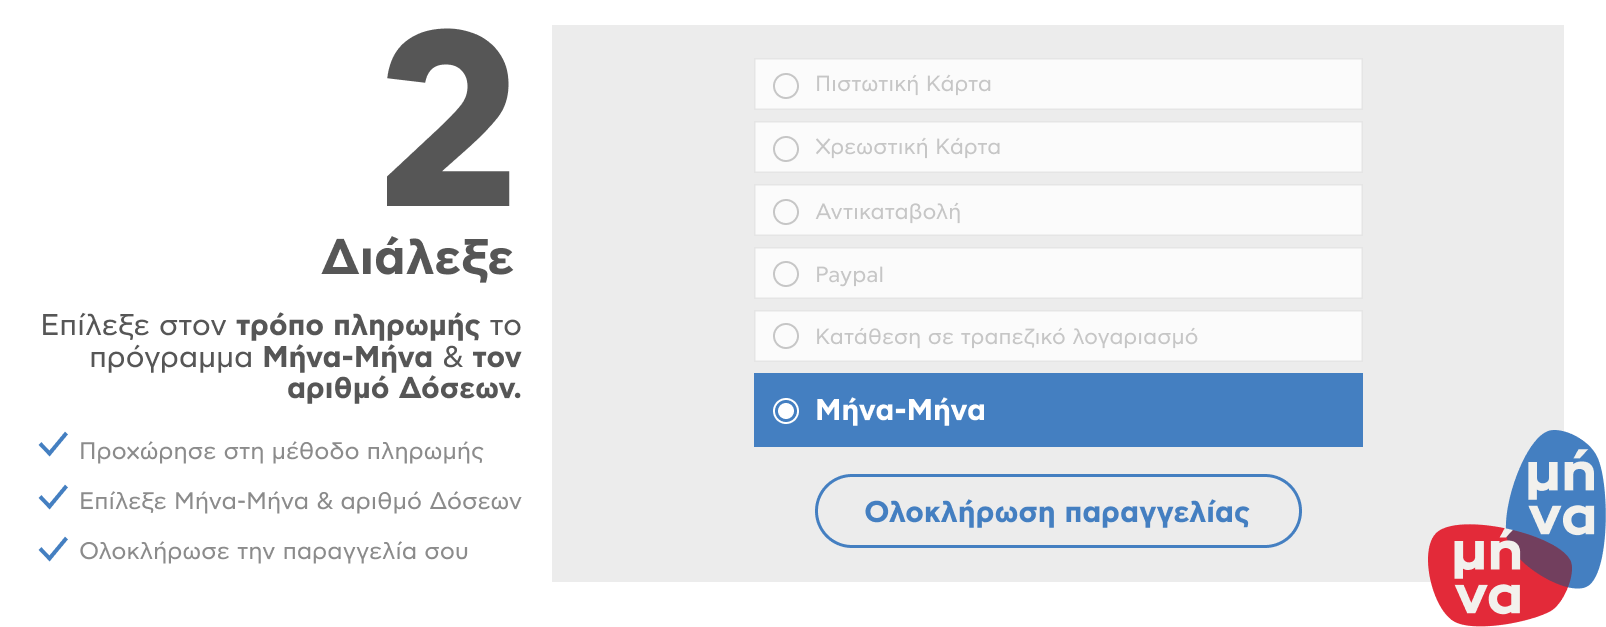This screenshot has height=627, width=1606.
Task: Click the Paypal option row label
Action: pyautogui.click(x=849, y=275)
